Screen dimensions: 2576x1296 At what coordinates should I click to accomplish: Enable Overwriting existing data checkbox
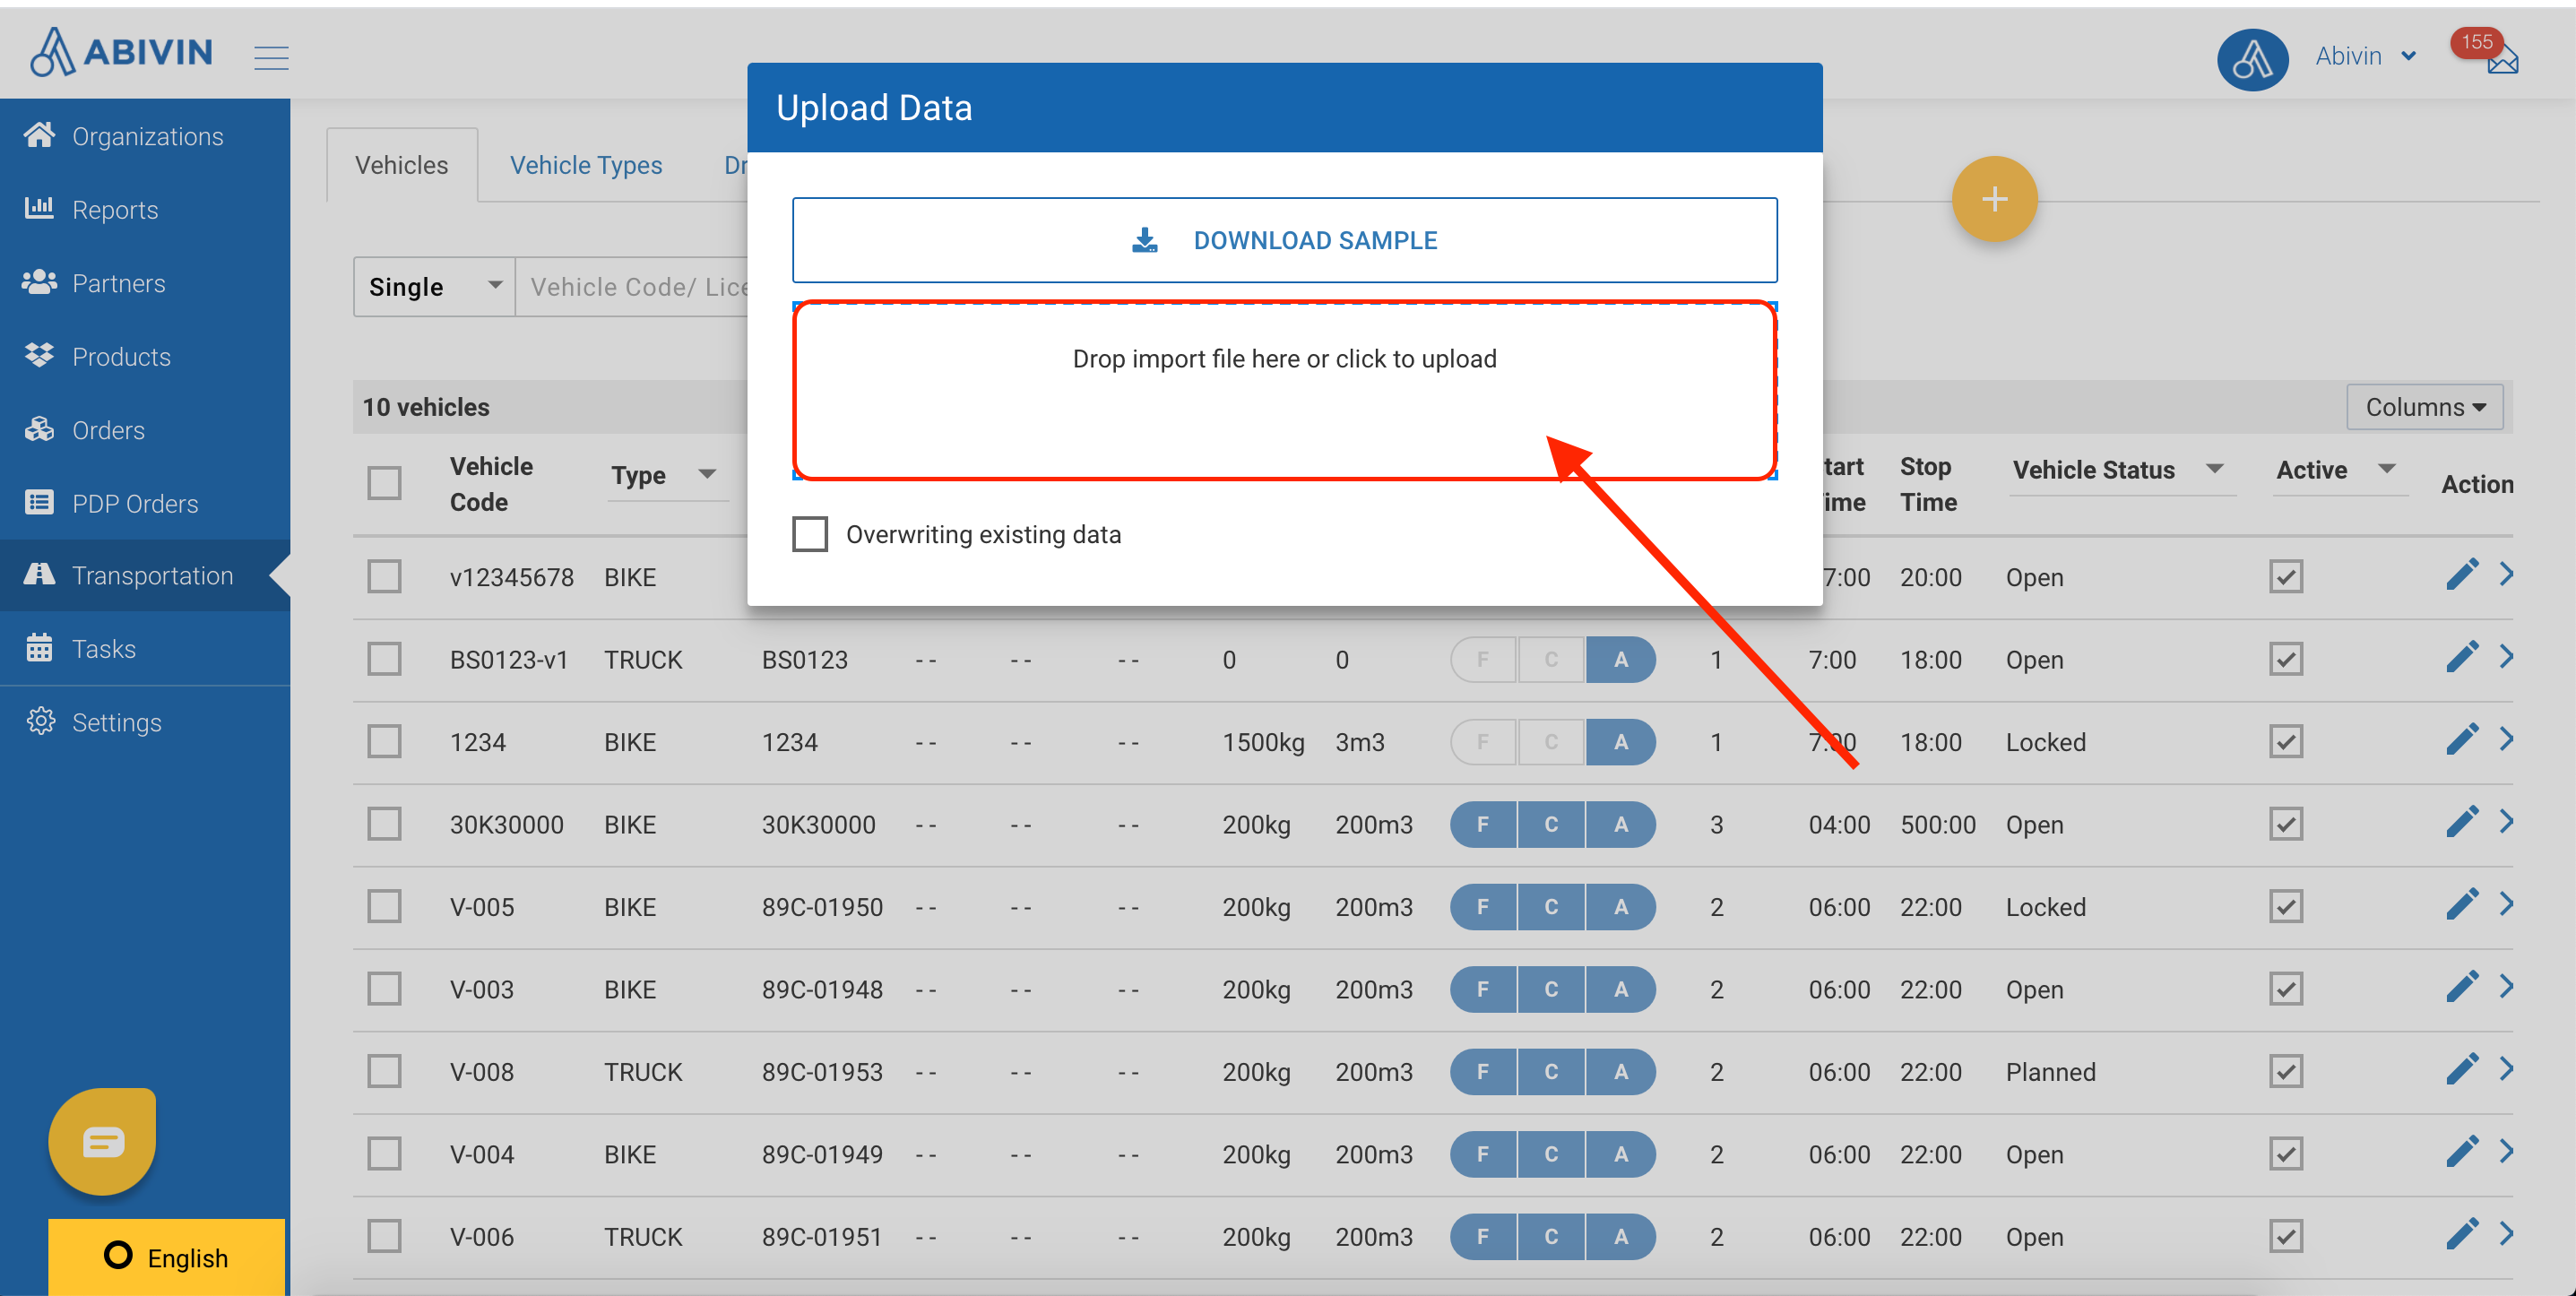click(x=809, y=534)
